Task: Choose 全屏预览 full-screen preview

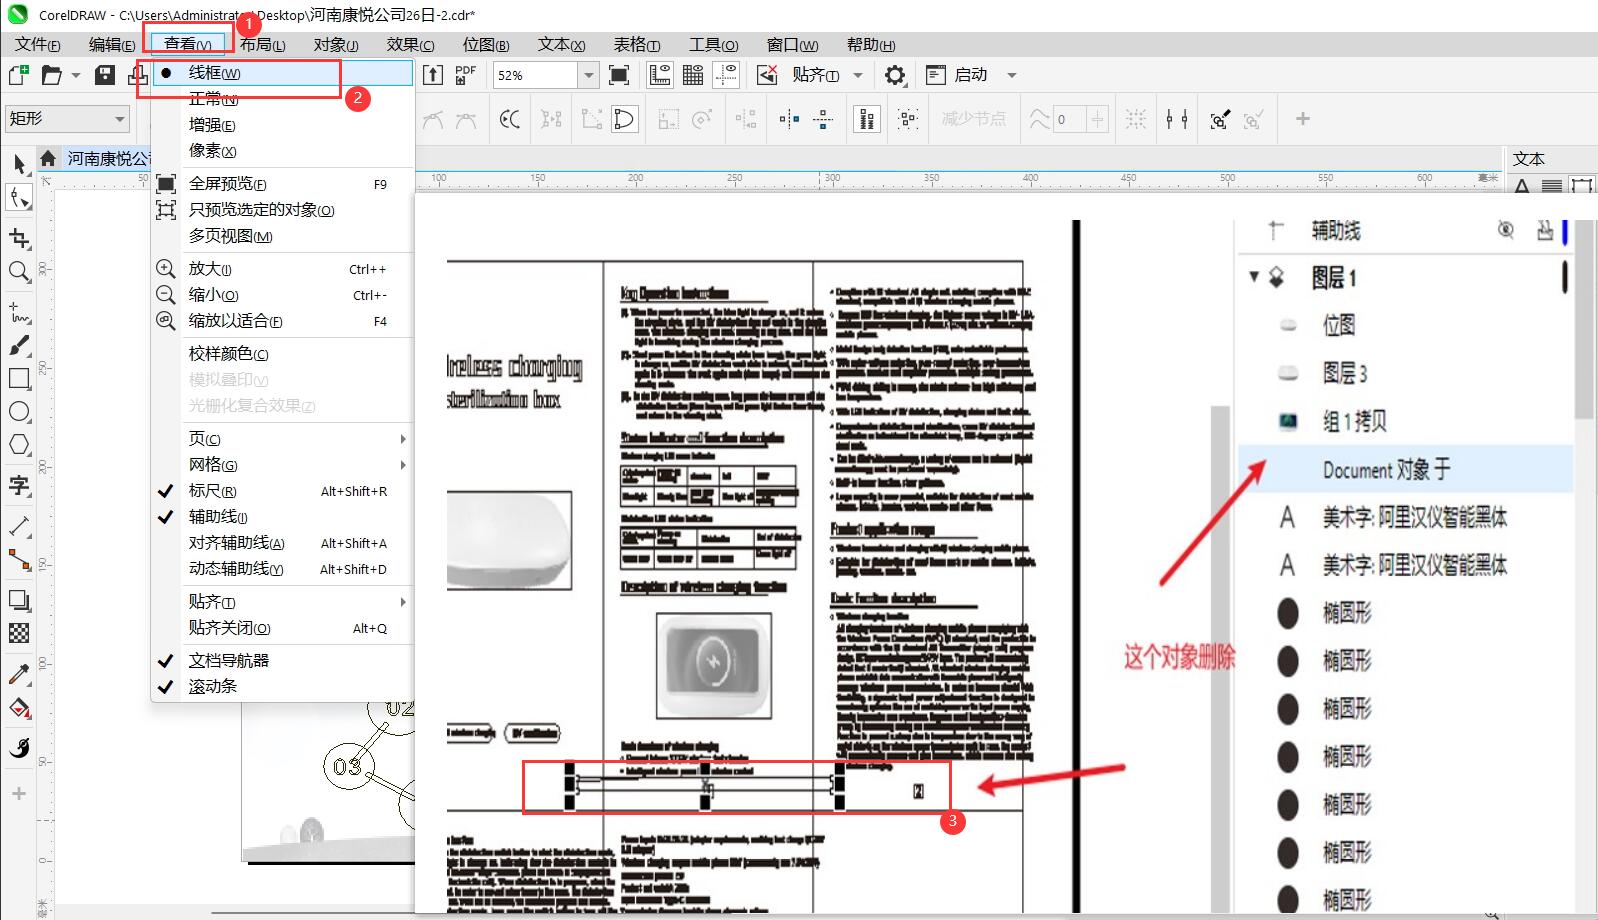Action: click(227, 184)
